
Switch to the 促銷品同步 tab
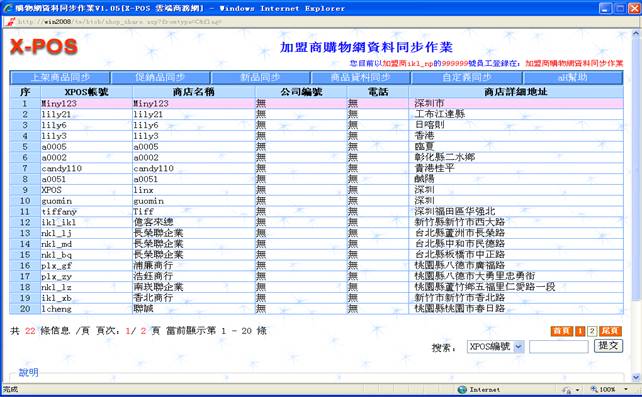pyautogui.click(x=160, y=77)
